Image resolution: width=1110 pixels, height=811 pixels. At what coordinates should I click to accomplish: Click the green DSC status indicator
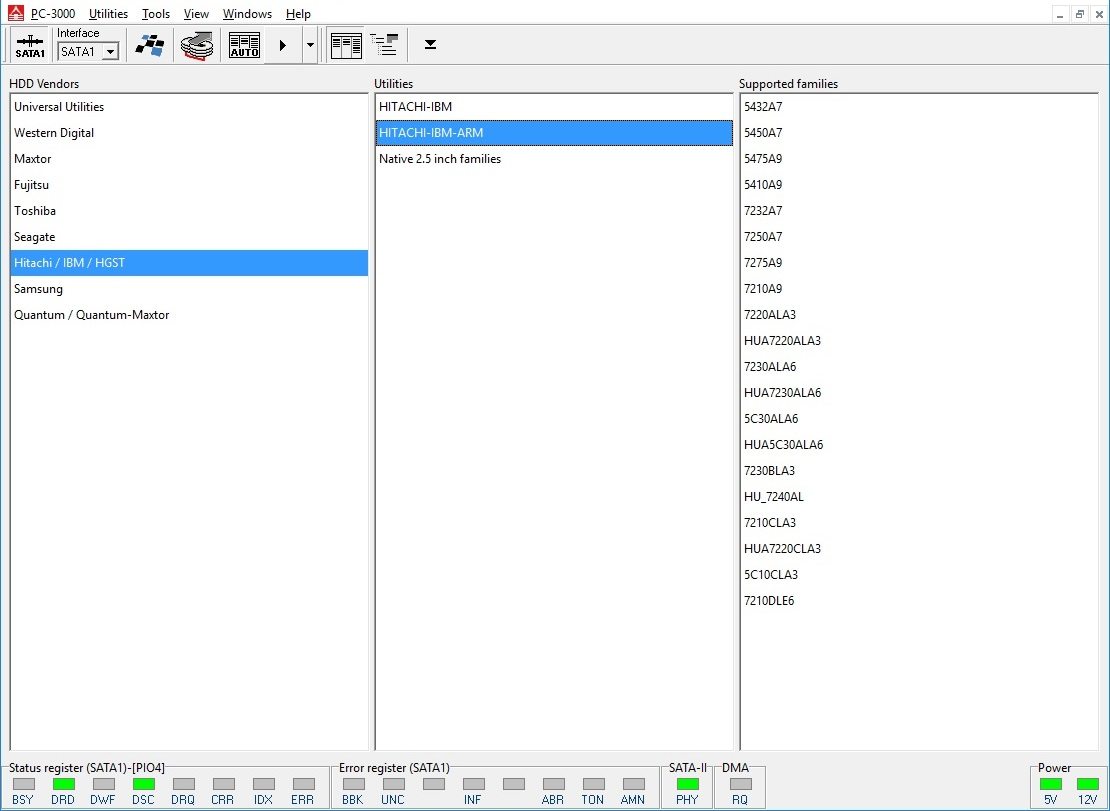click(x=143, y=784)
